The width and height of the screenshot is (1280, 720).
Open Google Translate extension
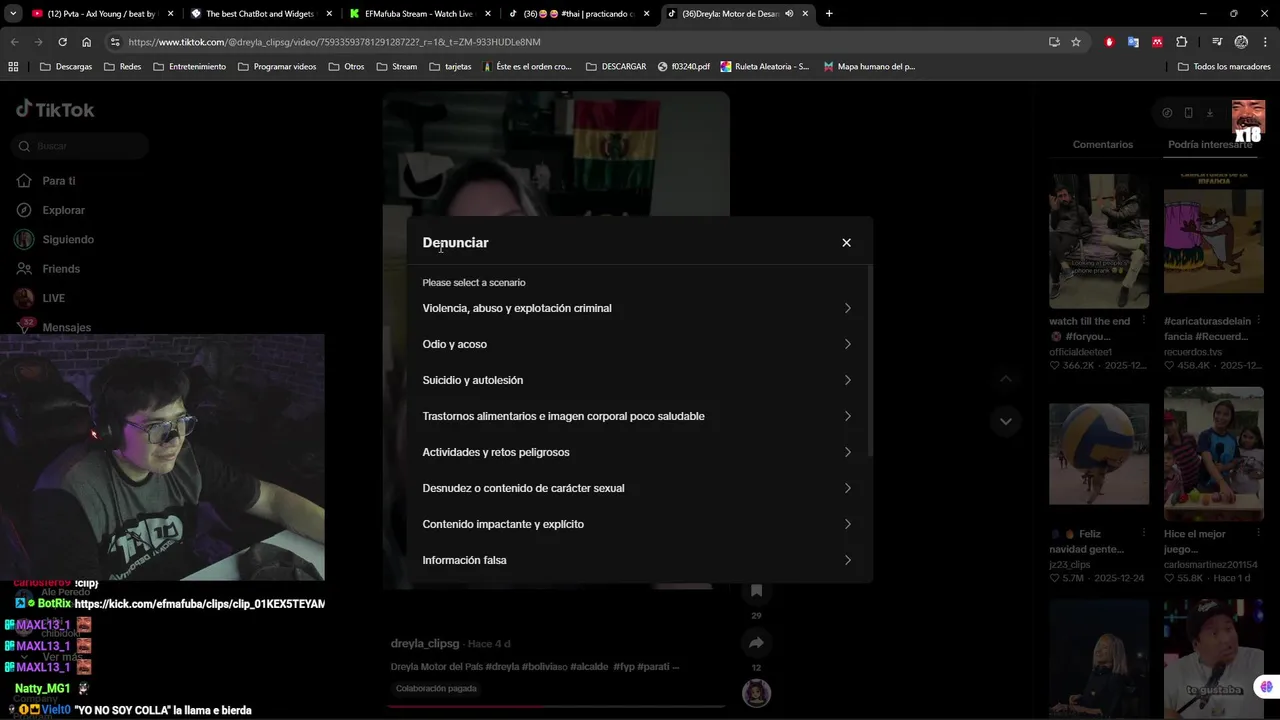[x=1133, y=42]
